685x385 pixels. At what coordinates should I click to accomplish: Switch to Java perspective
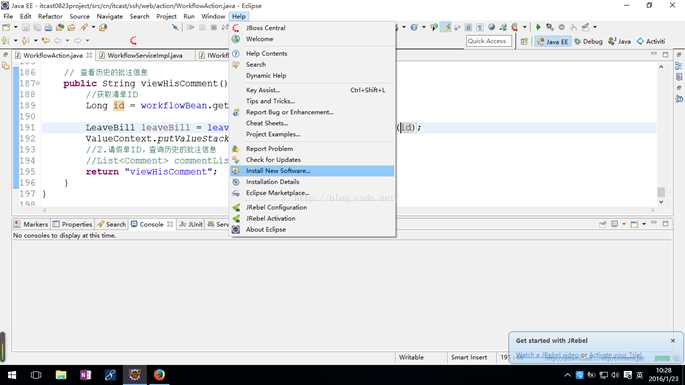tap(619, 42)
